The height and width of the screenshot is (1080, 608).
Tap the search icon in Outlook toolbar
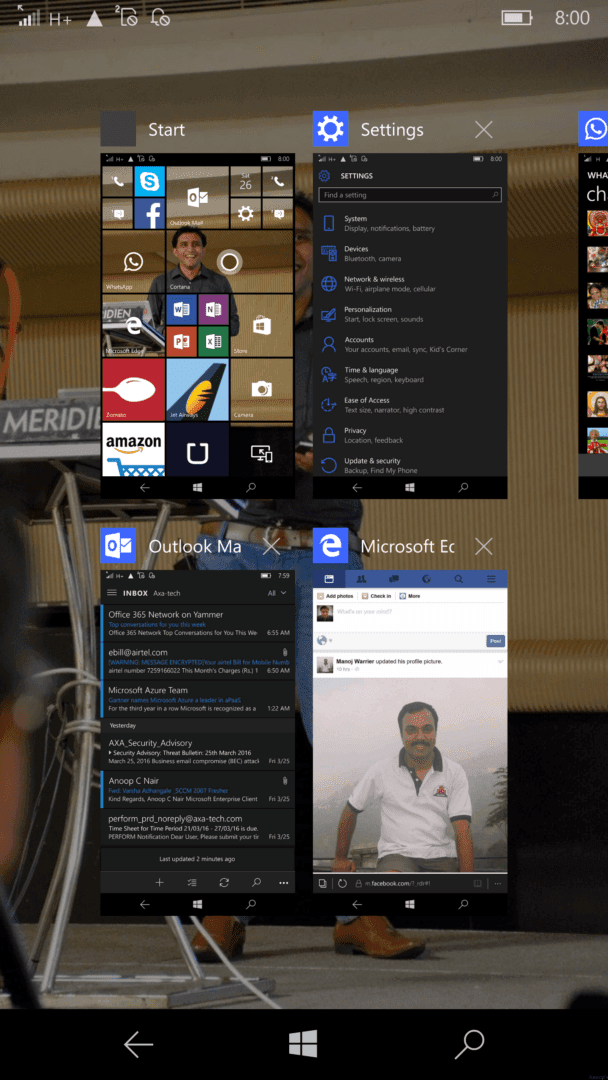pyautogui.click(x=256, y=882)
